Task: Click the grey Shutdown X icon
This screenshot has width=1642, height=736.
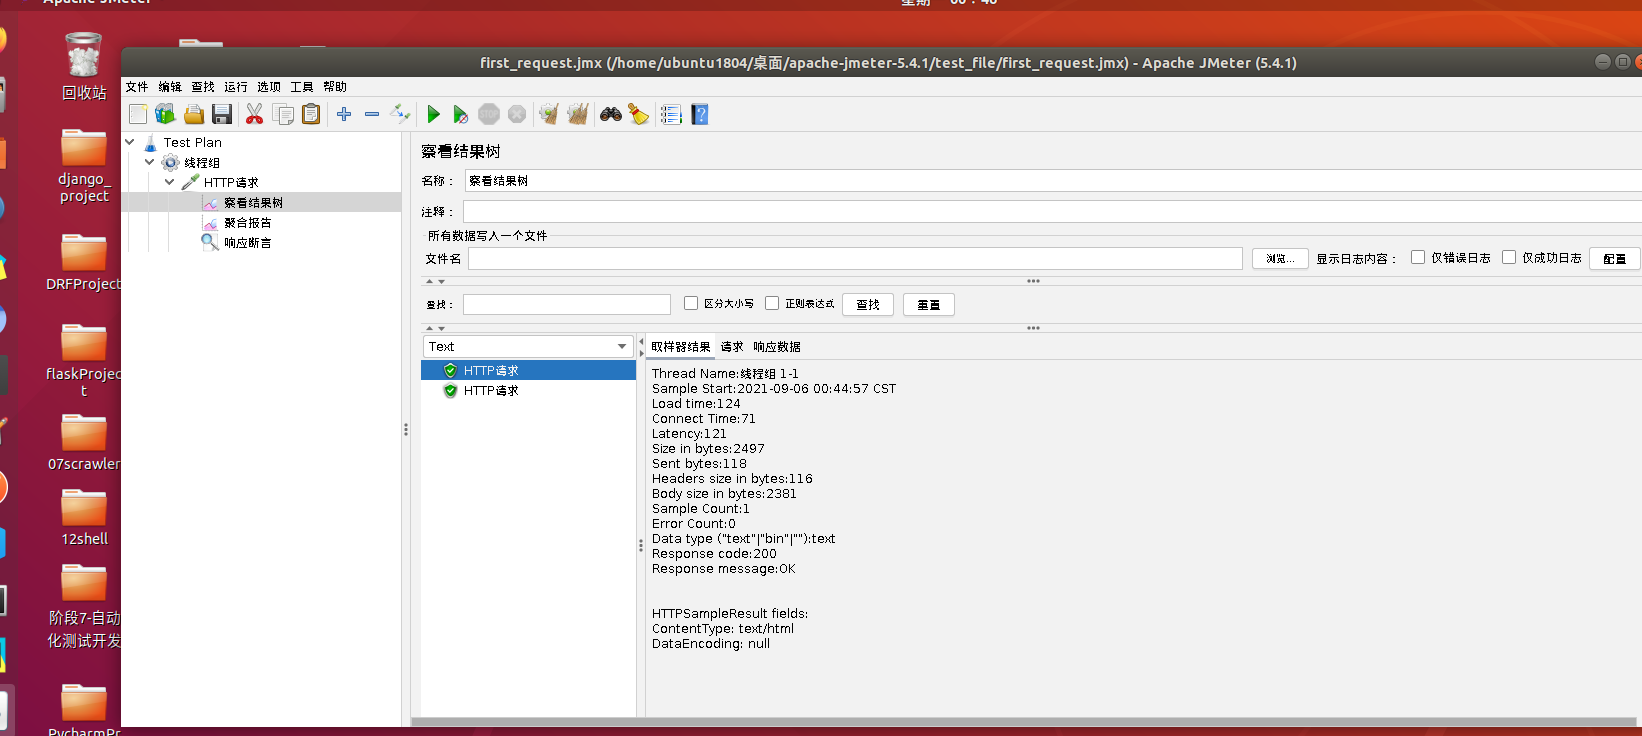Action: (x=517, y=114)
